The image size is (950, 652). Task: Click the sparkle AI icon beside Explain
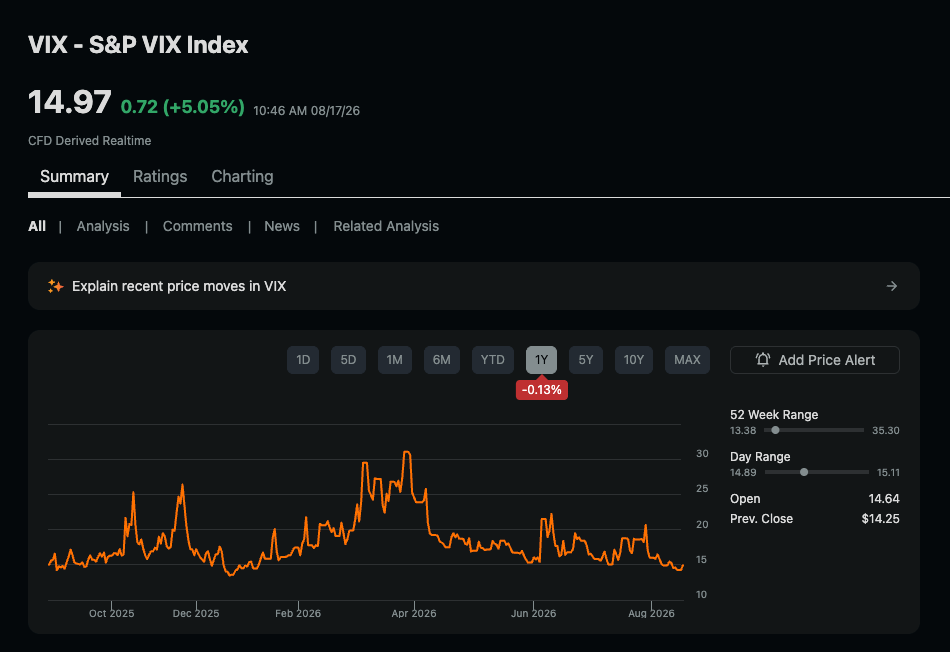[x=56, y=286]
